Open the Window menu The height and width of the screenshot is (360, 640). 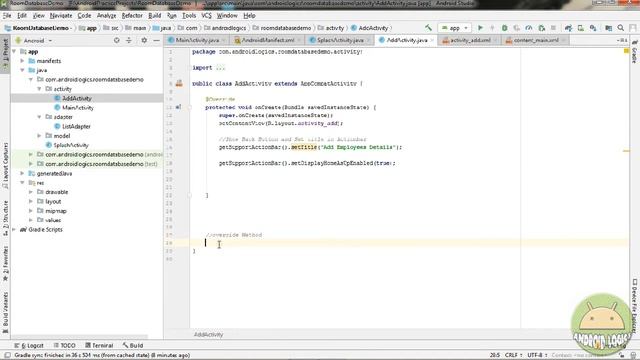click(227, 16)
